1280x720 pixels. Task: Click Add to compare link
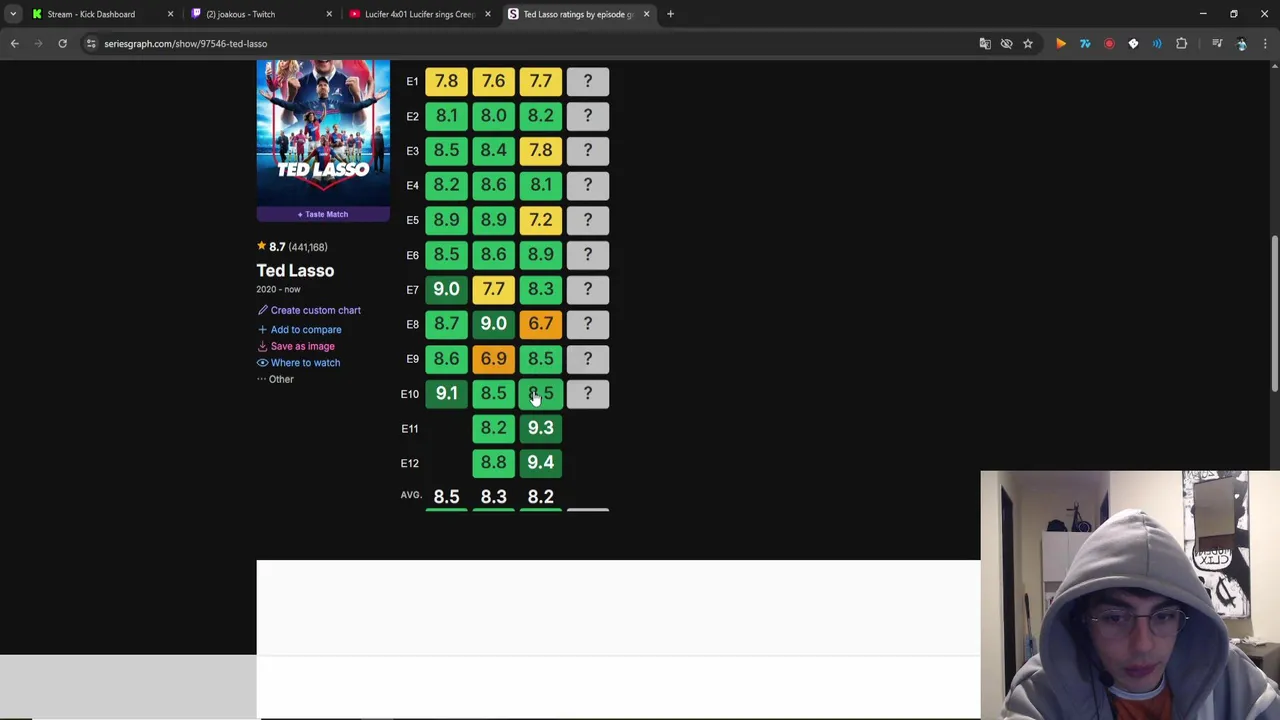click(x=305, y=329)
